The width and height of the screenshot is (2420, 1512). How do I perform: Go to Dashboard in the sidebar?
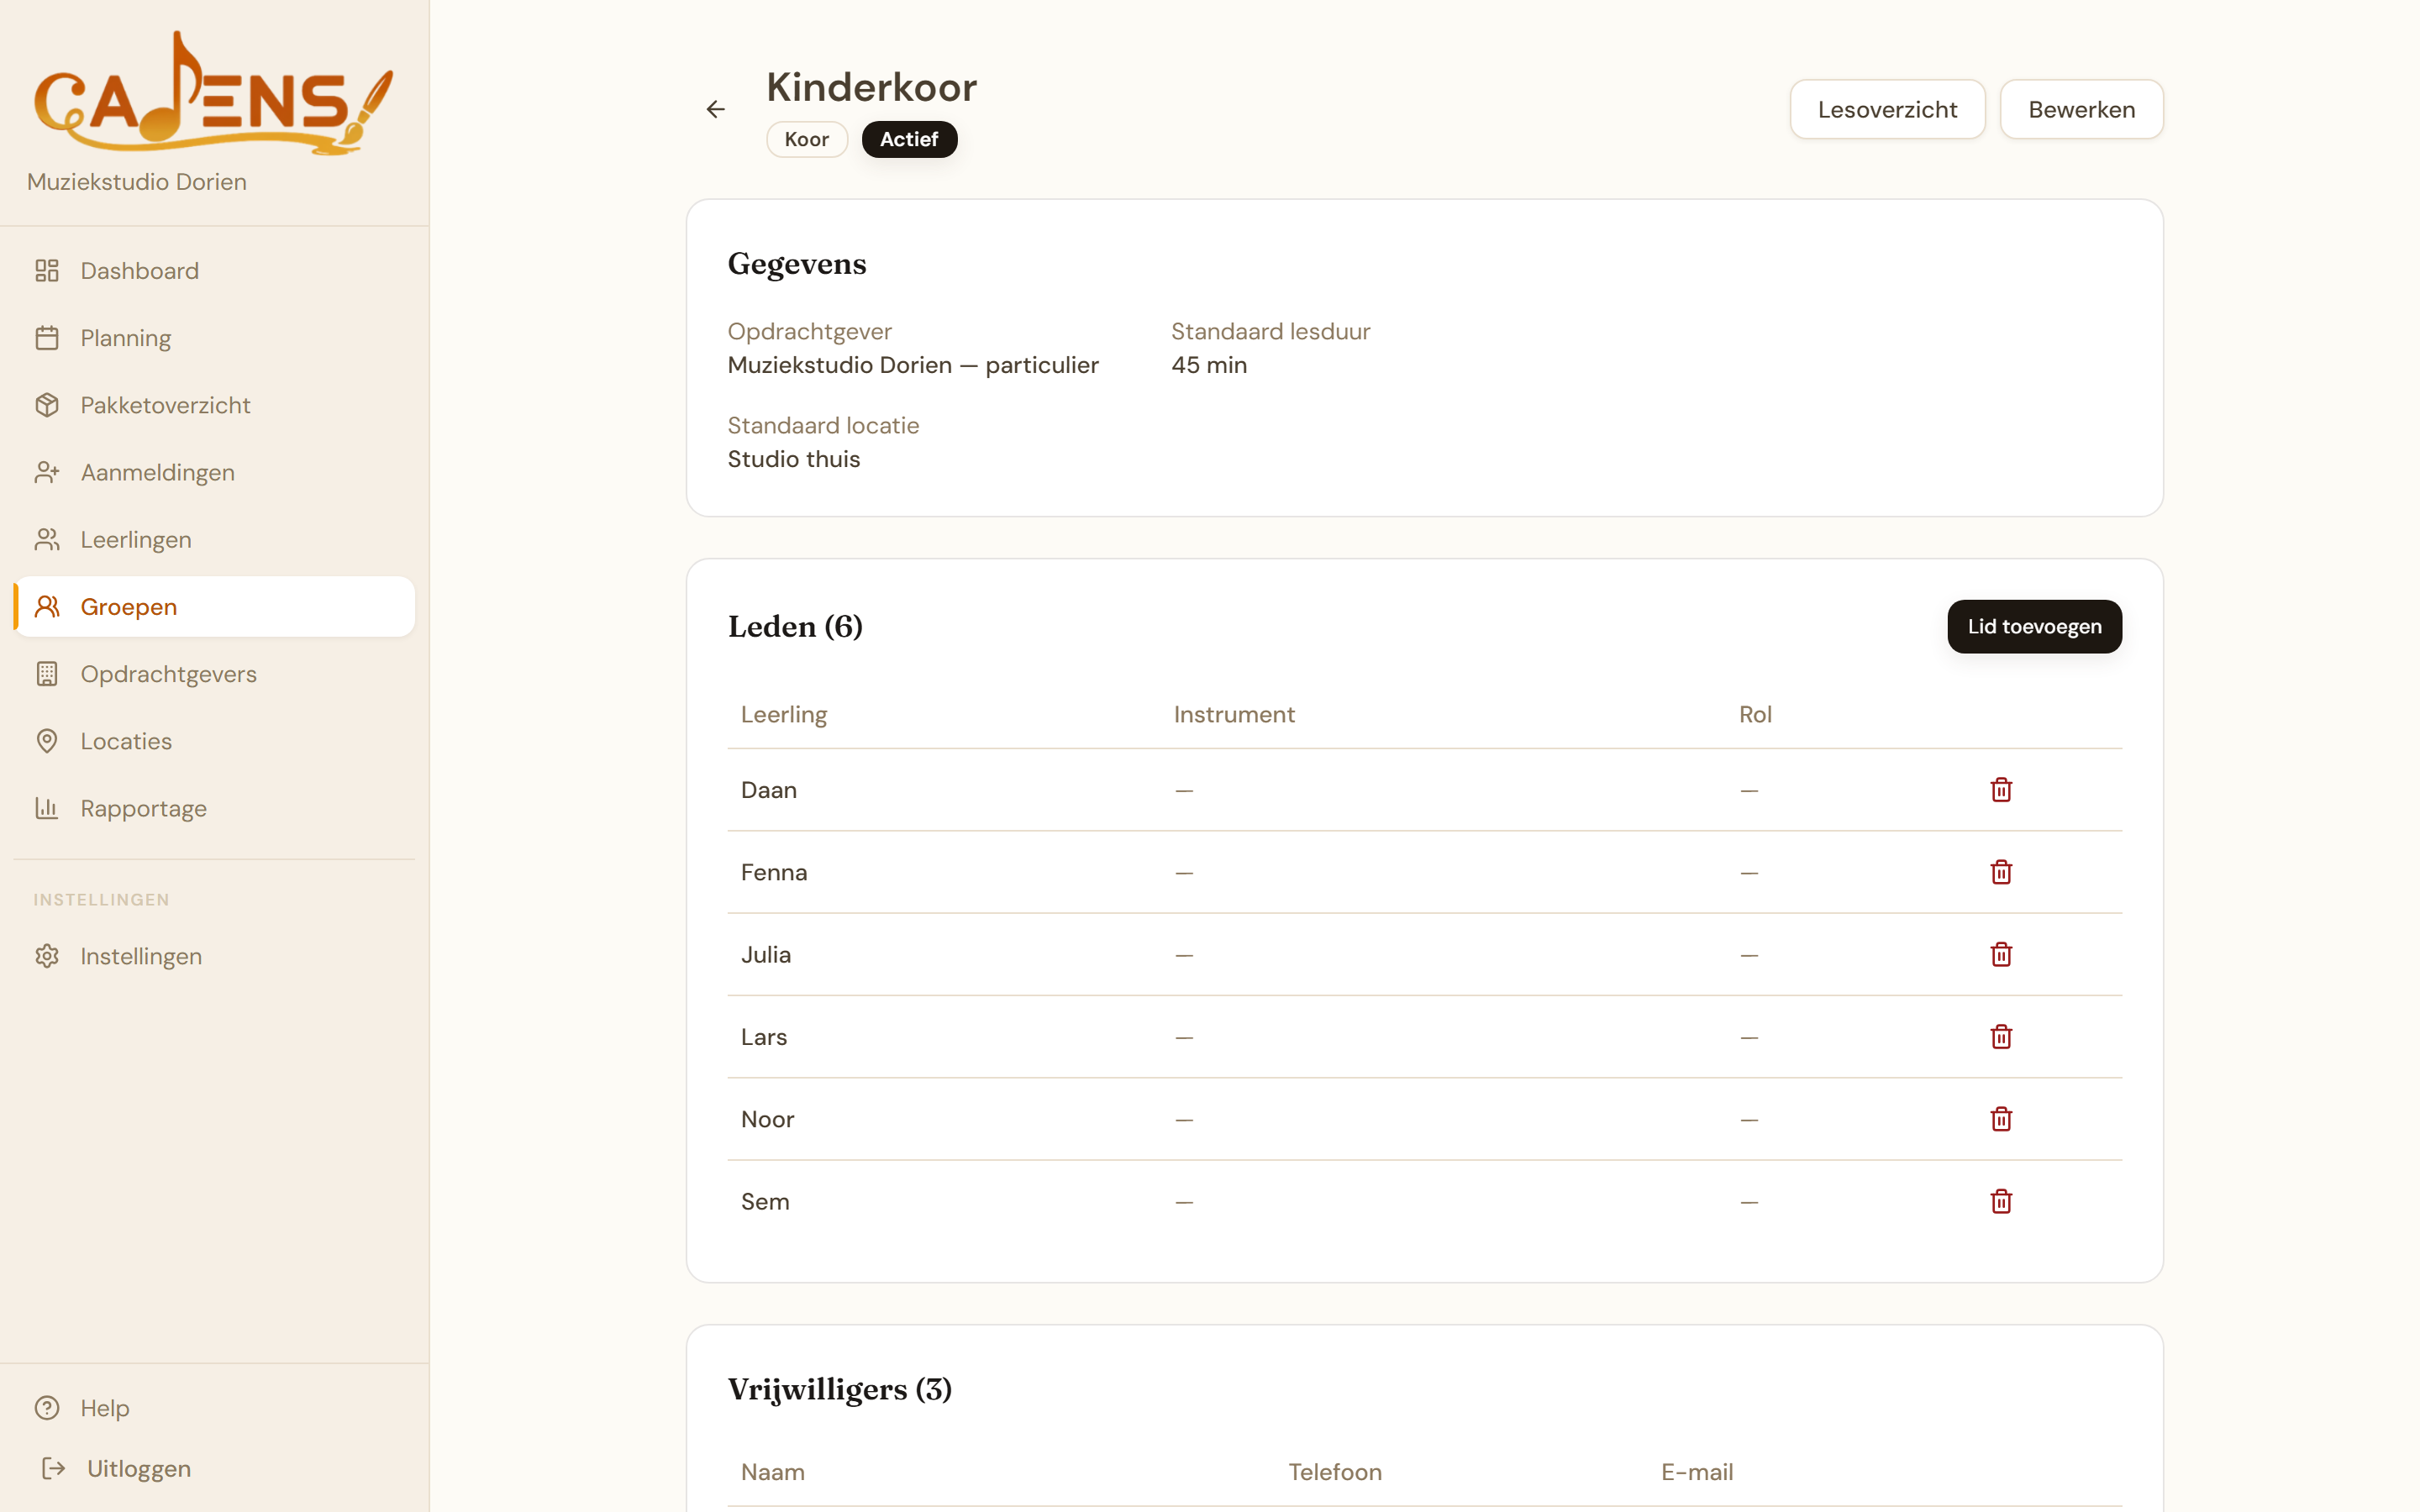pyautogui.click(x=215, y=271)
